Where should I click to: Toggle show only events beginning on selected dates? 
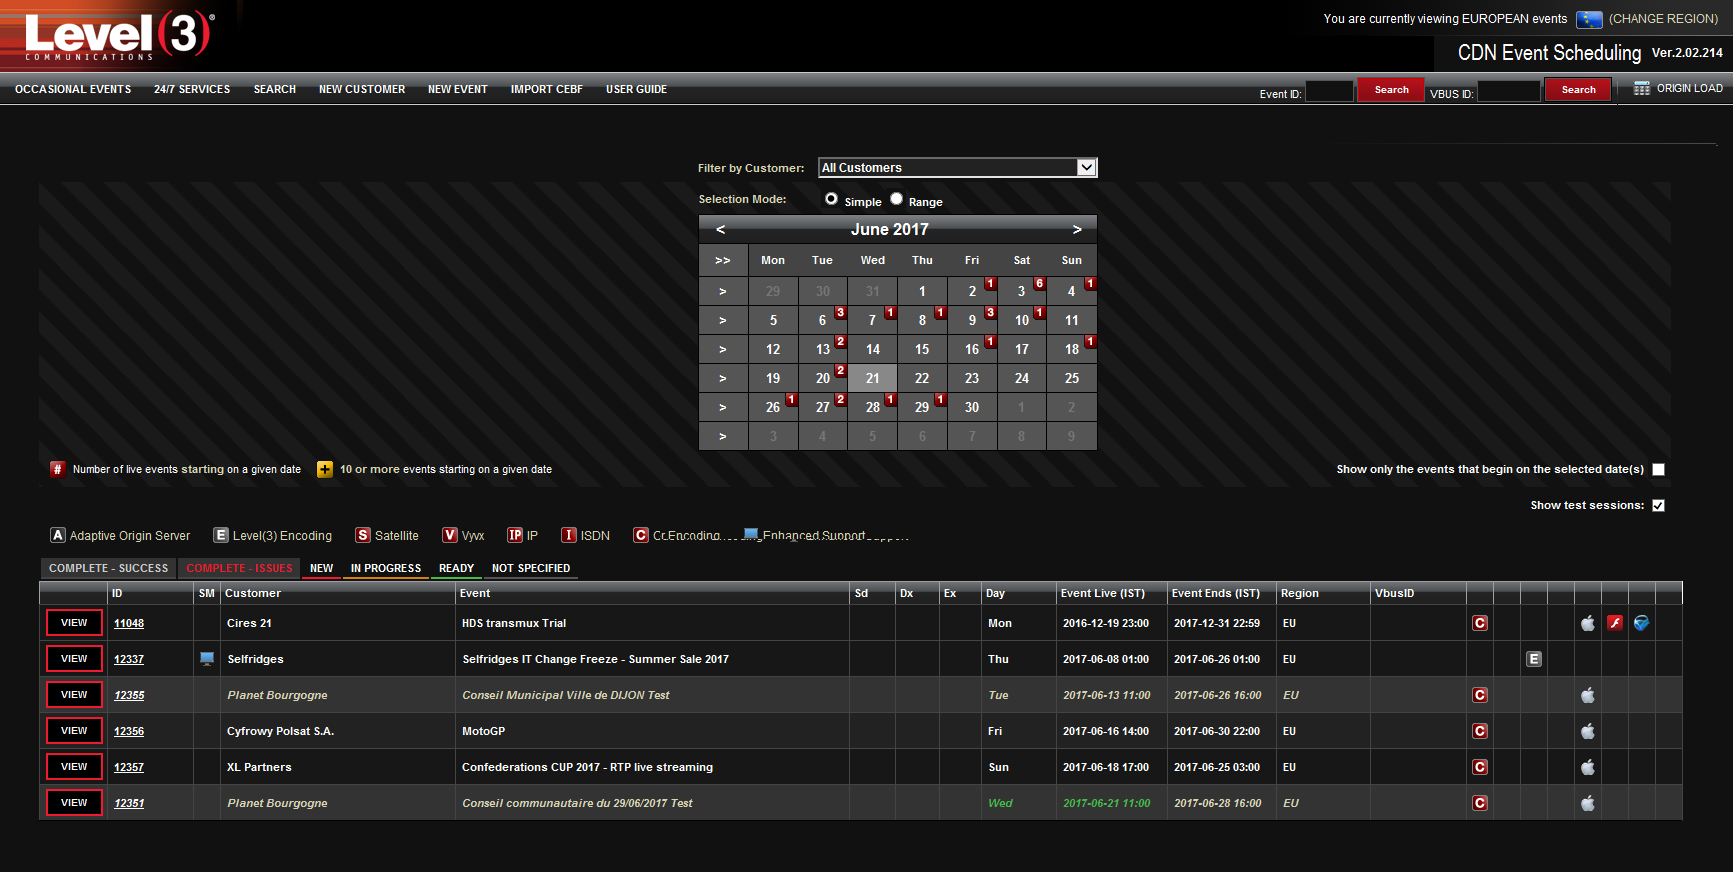(x=1659, y=469)
